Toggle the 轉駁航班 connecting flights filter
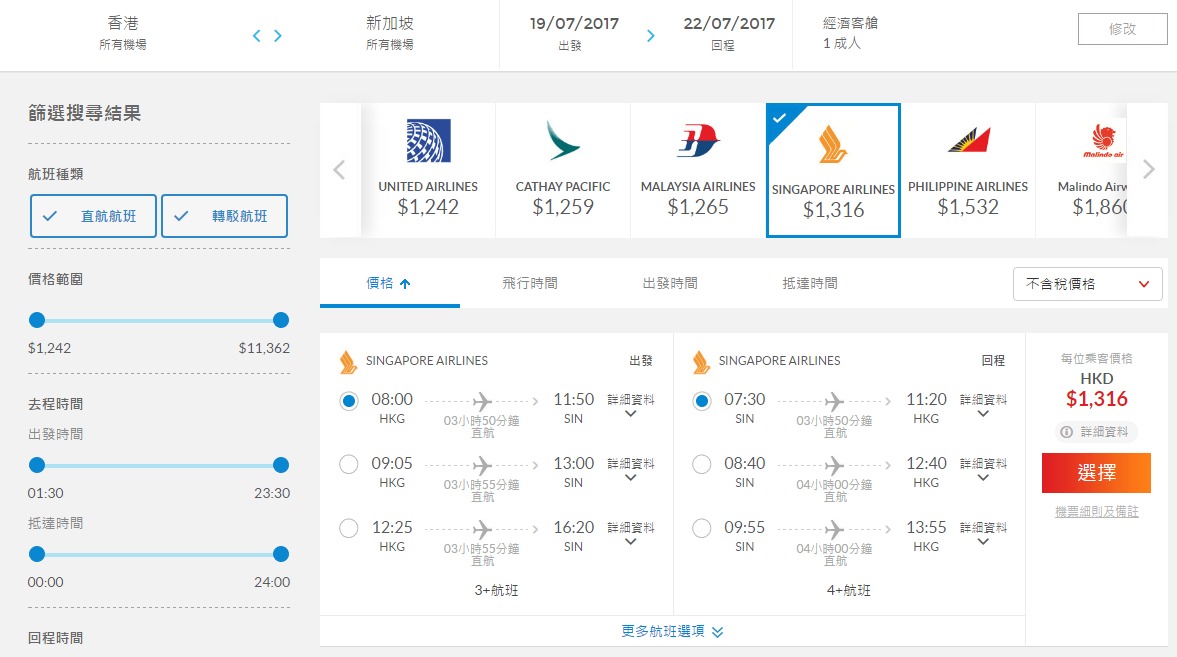 pos(224,216)
